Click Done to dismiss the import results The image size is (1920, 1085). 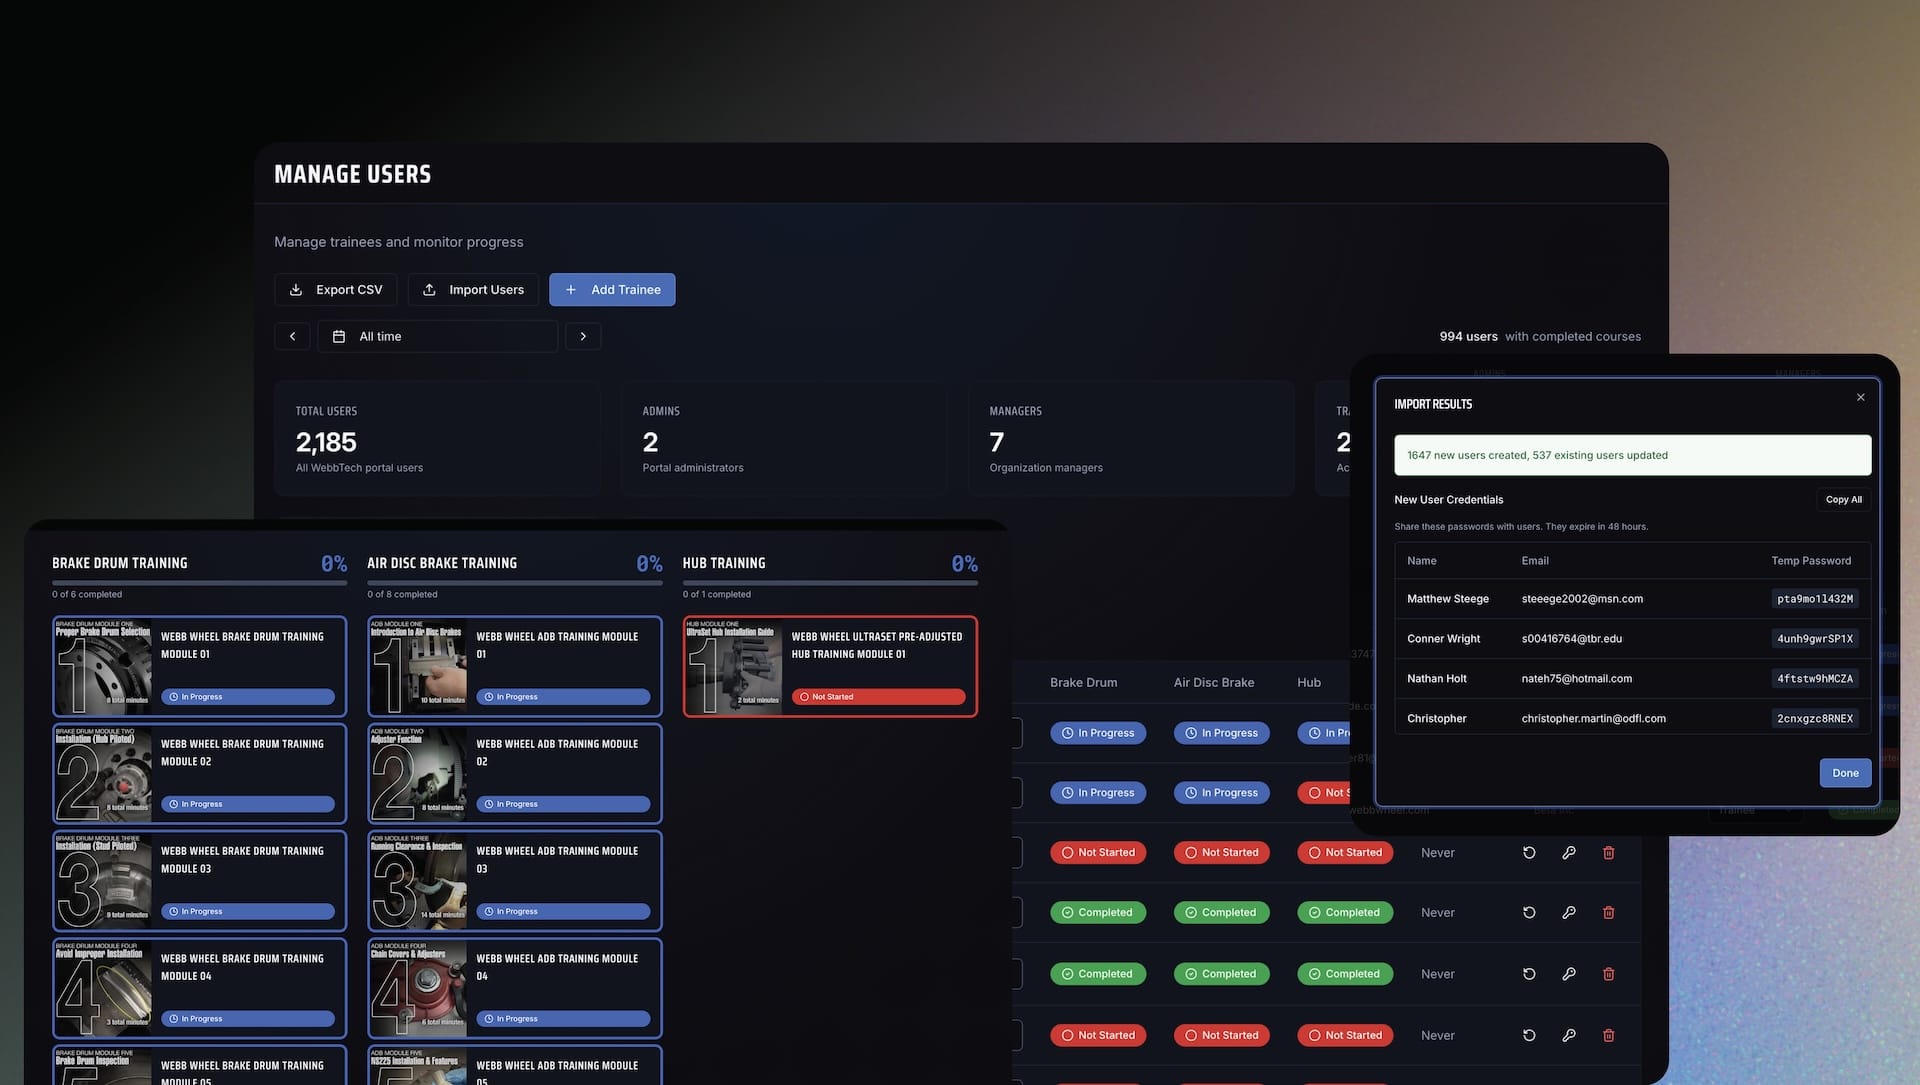tap(1845, 772)
